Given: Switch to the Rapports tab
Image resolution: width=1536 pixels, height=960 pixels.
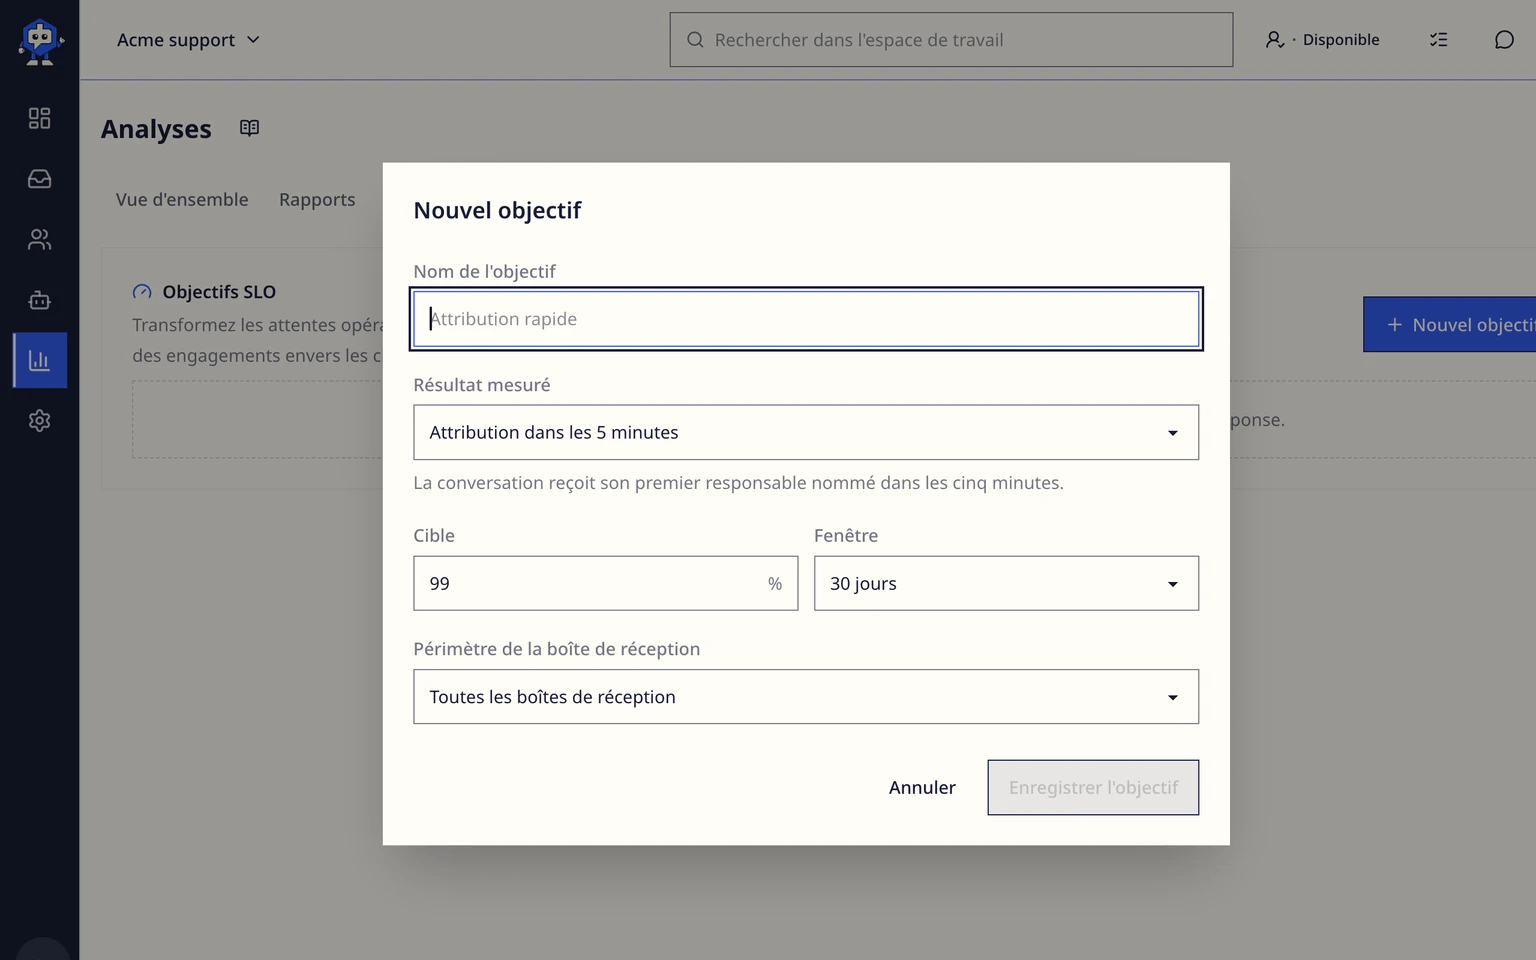Looking at the screenshot, I should 317,199.
